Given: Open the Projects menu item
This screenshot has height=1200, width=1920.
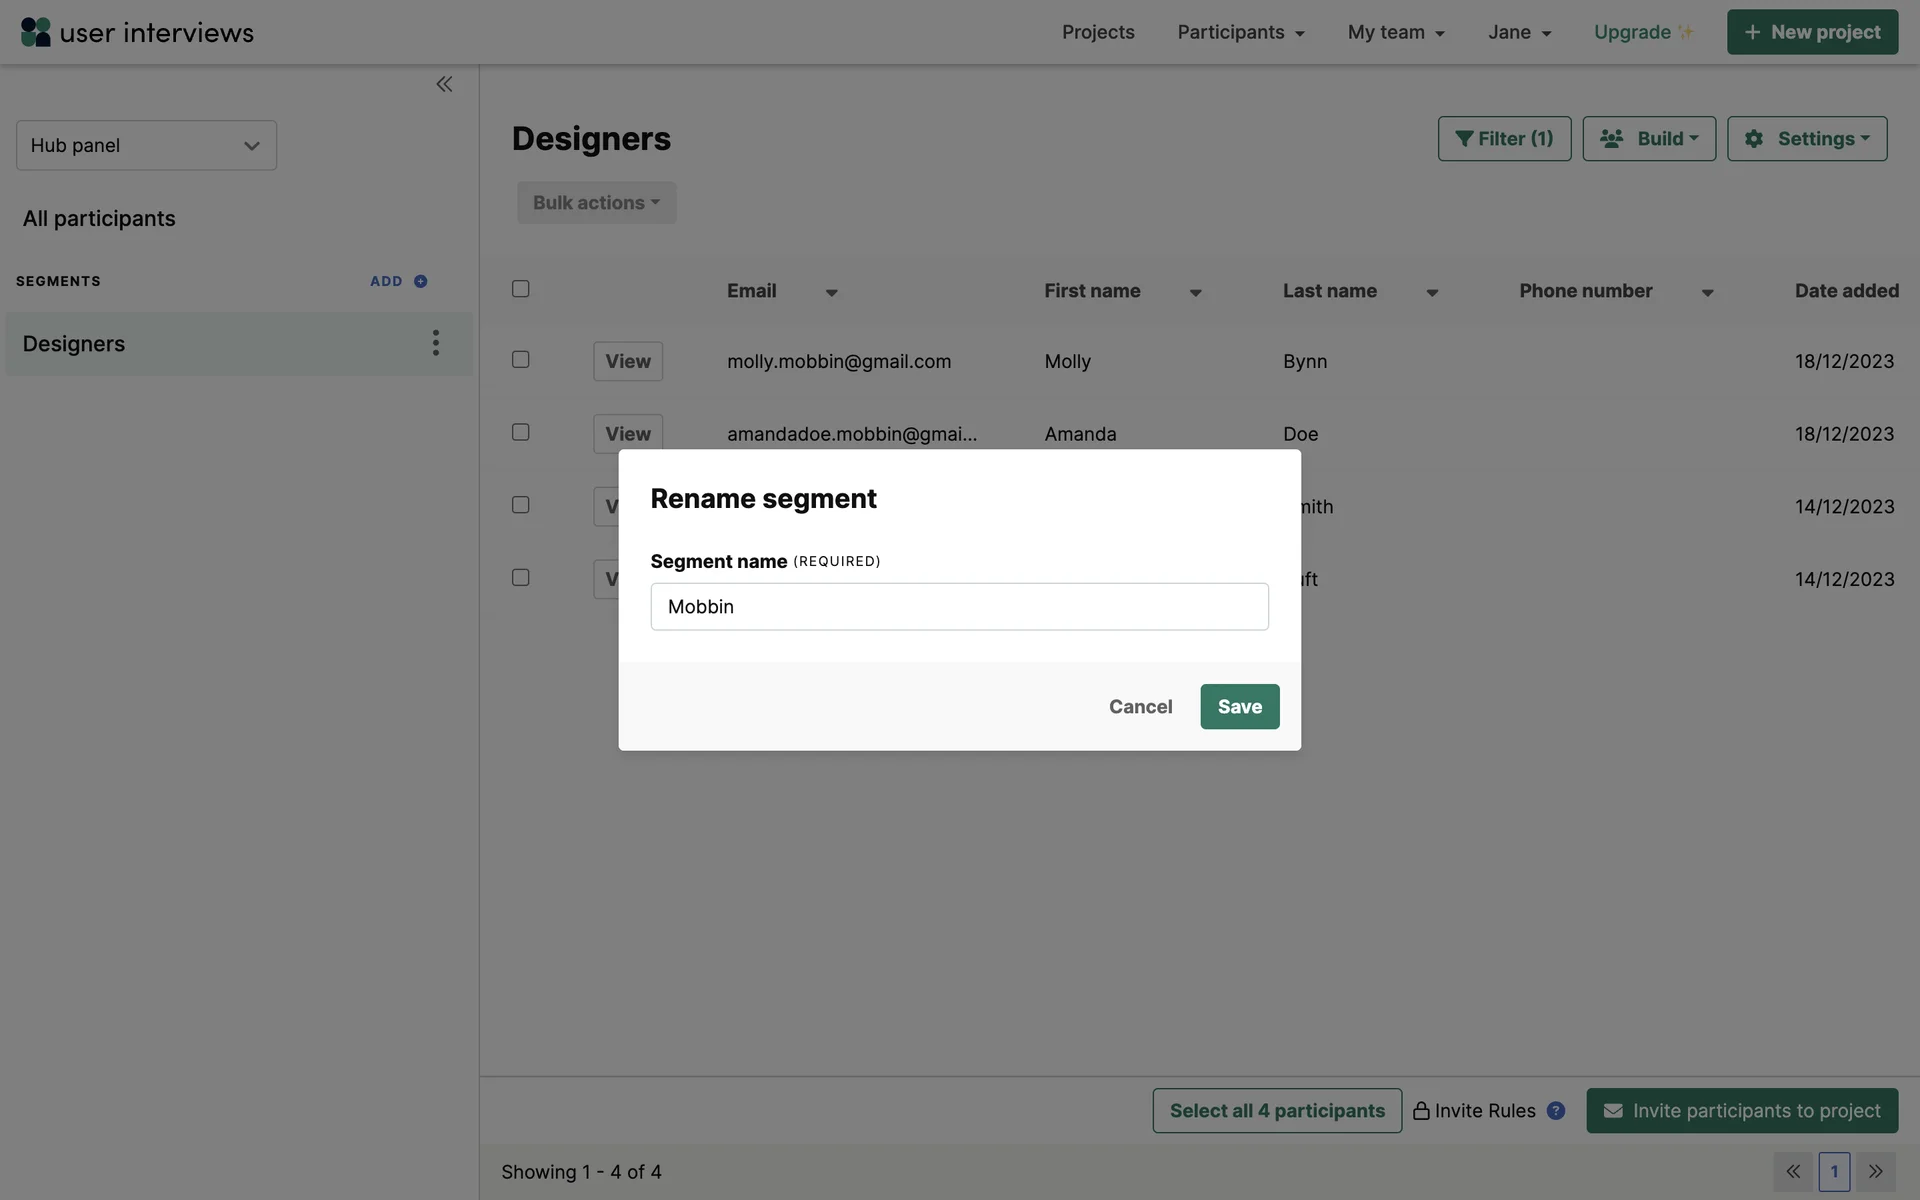Looking at the screenshot, I should click(x=1098, y=32).
